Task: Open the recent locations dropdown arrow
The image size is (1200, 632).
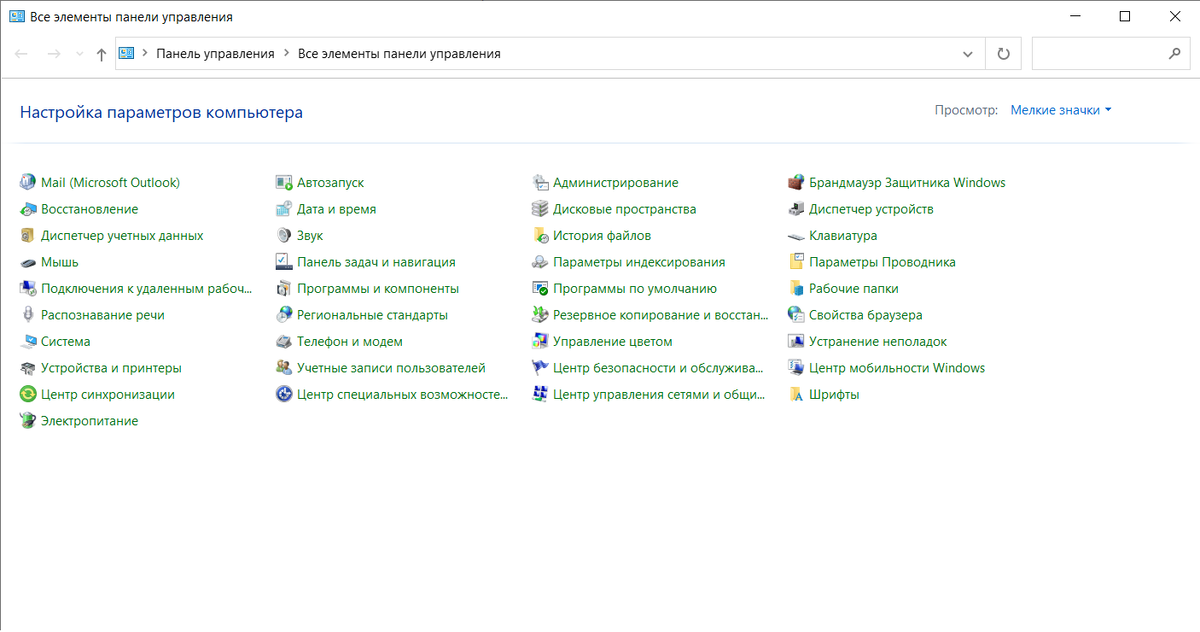Action: (x=79, y=54)
